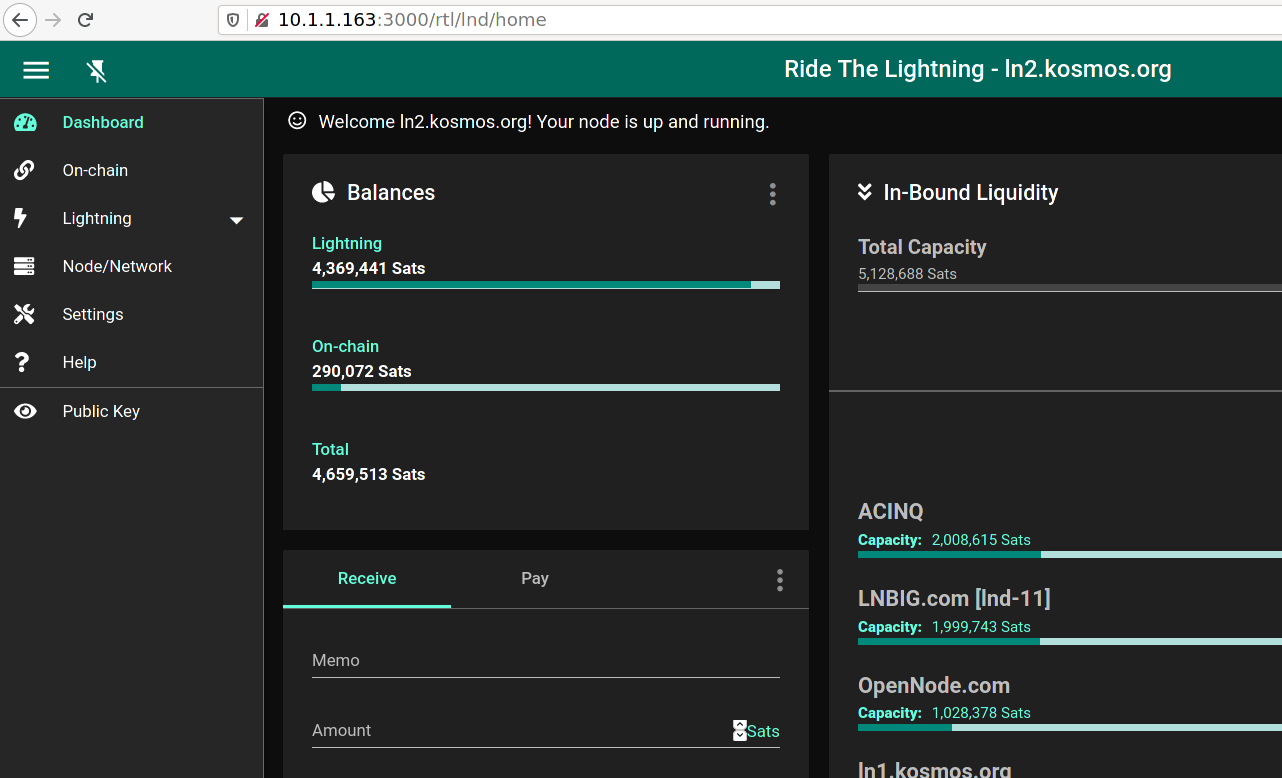Click the Amount input field
Image resolution: width=1282 pixels, height=778 pixels.
click(520, 731)
